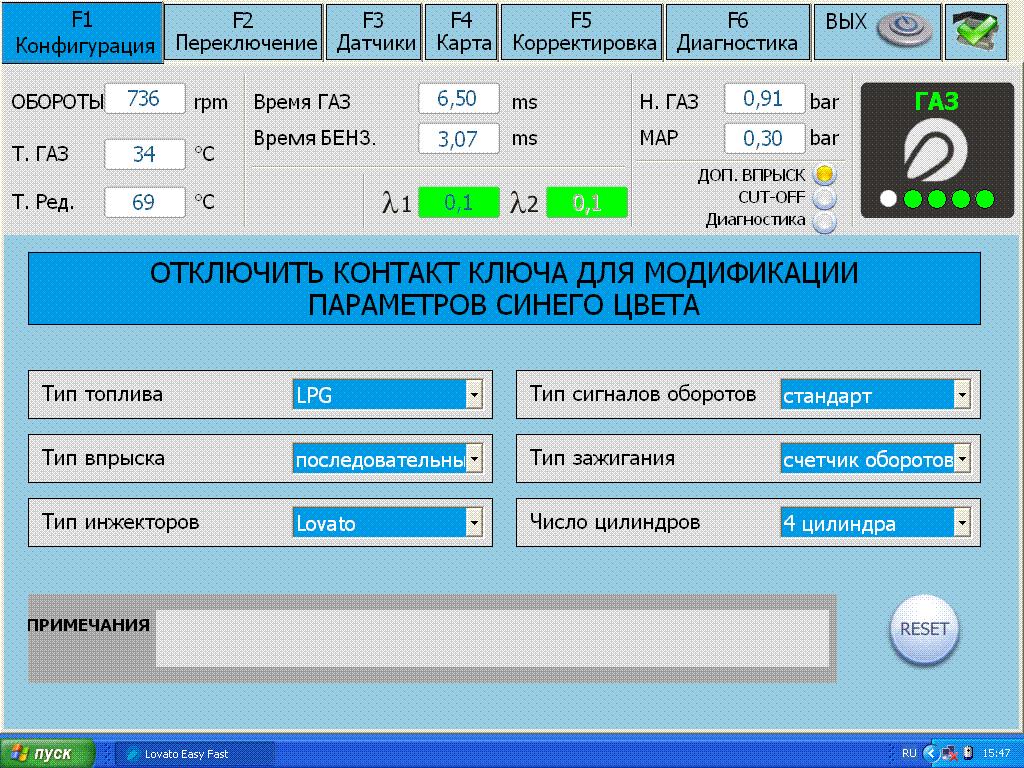Open F5 Корректировка tab
1024x768 pixels.
click(x=582, y=32)
